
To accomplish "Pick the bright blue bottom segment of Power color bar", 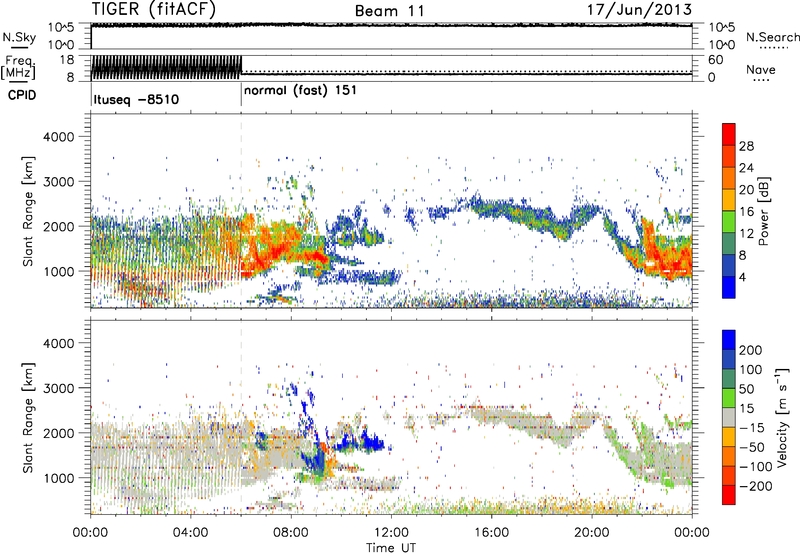I will tap(729, 287).
